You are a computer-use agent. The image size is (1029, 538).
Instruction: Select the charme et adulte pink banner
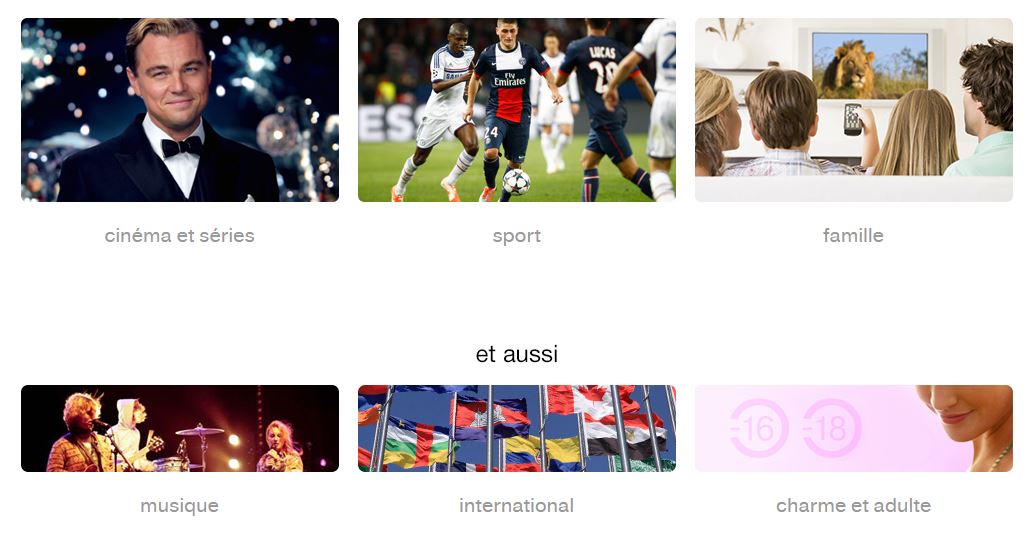point(854,428)
